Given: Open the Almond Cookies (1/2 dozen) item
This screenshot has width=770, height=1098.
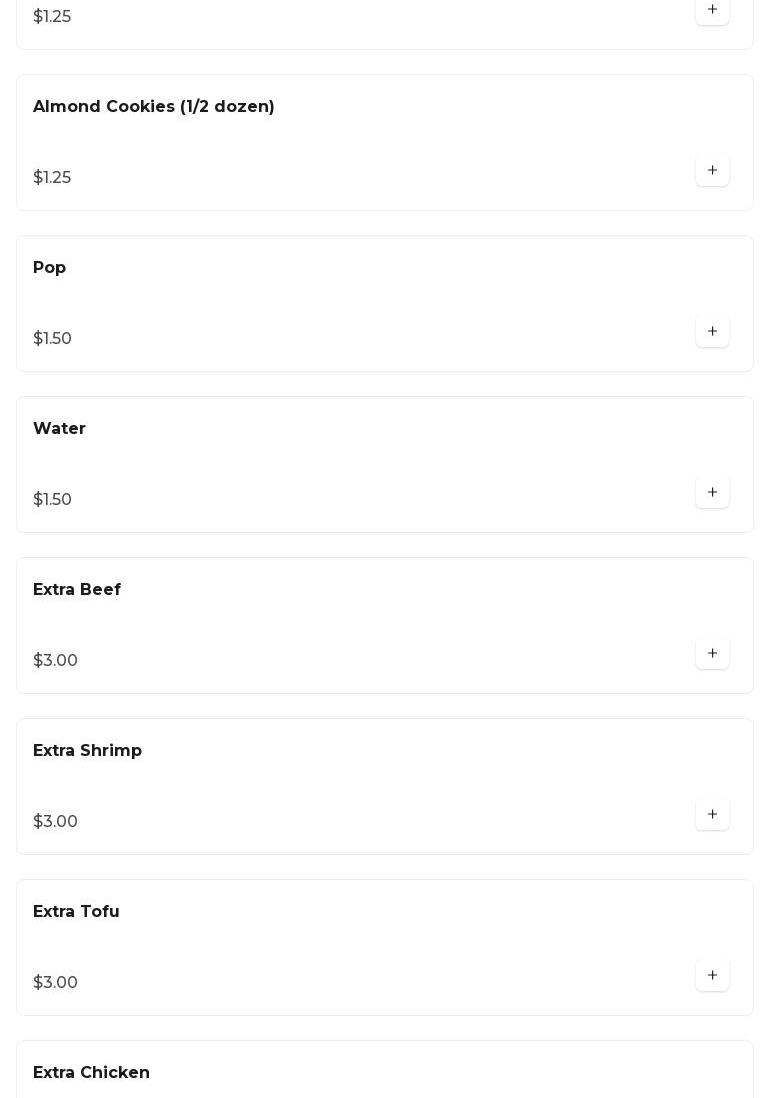Looking at the screenshot, I should (154, 107).
